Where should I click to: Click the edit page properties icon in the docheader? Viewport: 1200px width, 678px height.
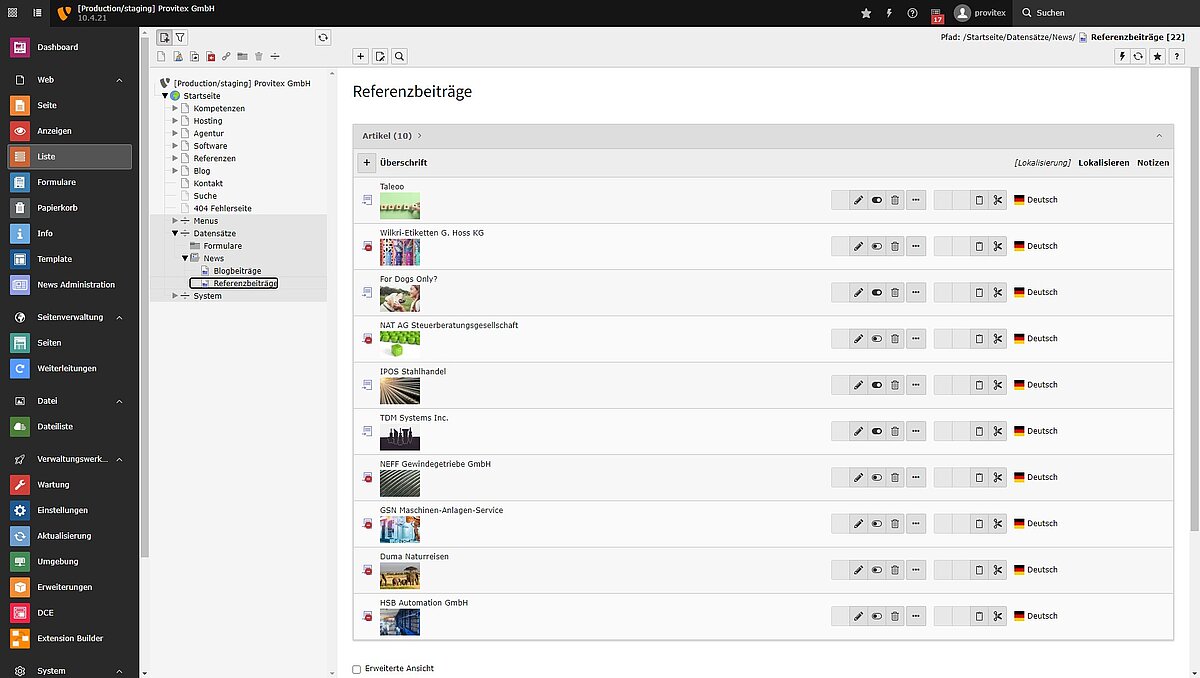[x=380, y=56]
